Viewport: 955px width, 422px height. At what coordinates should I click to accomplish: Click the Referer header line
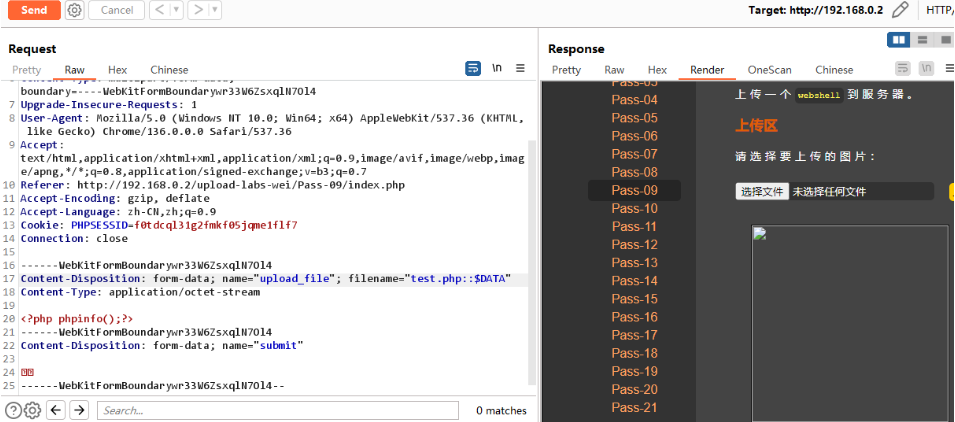(213, 185)
